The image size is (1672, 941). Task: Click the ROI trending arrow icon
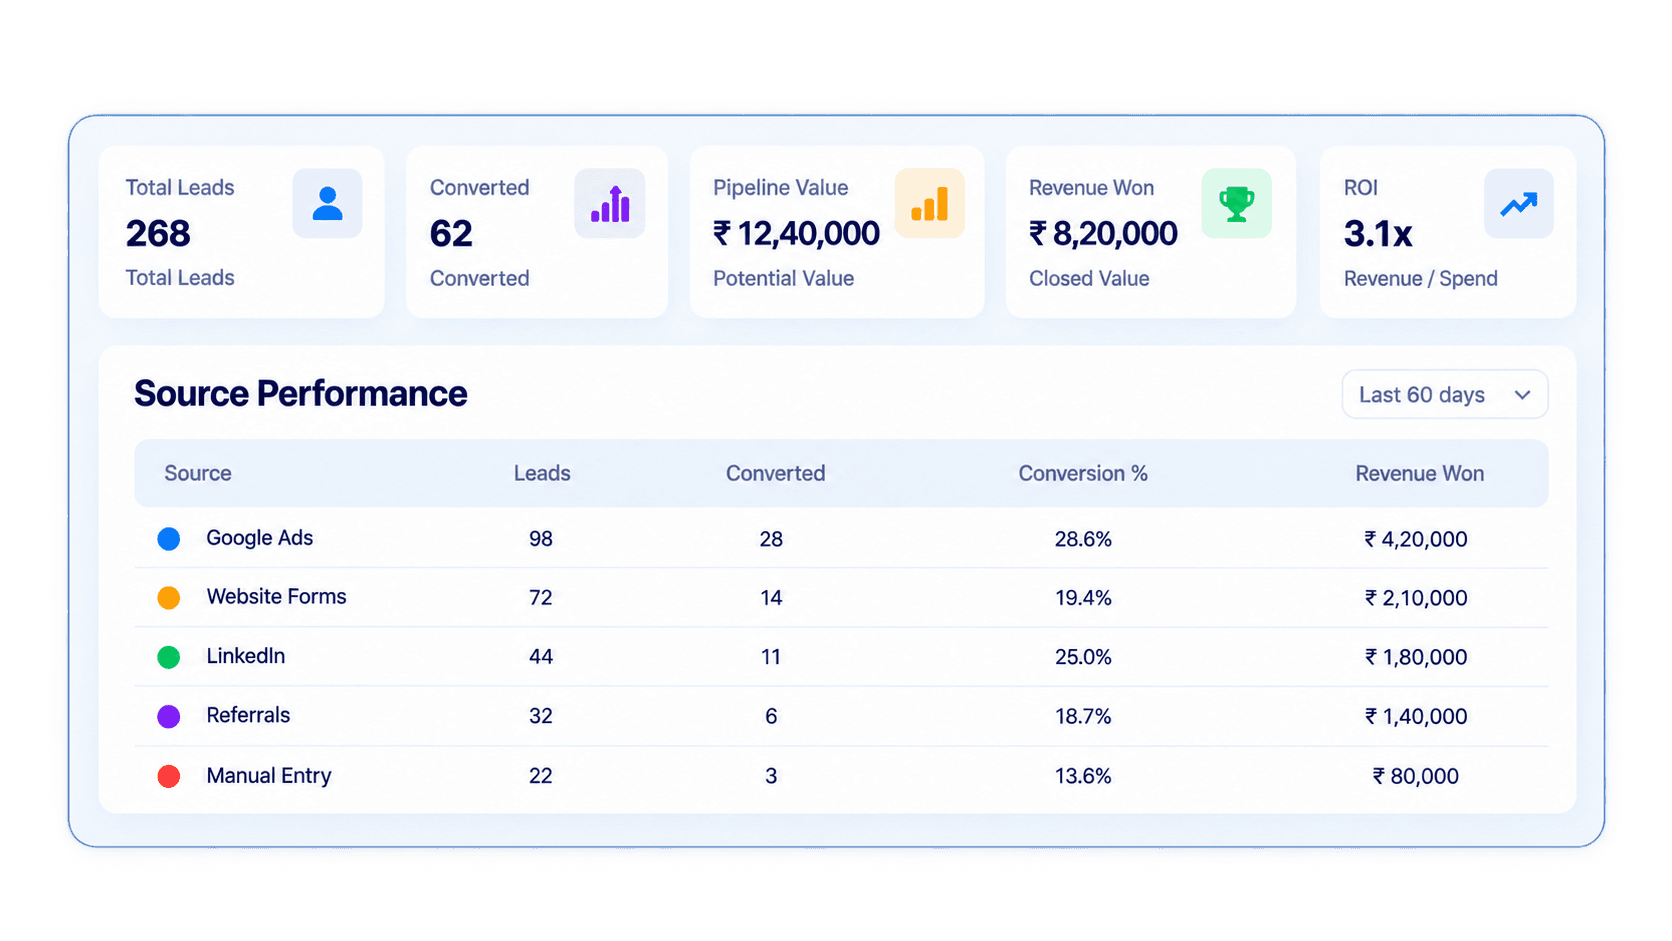click(x=1518, y=204)
